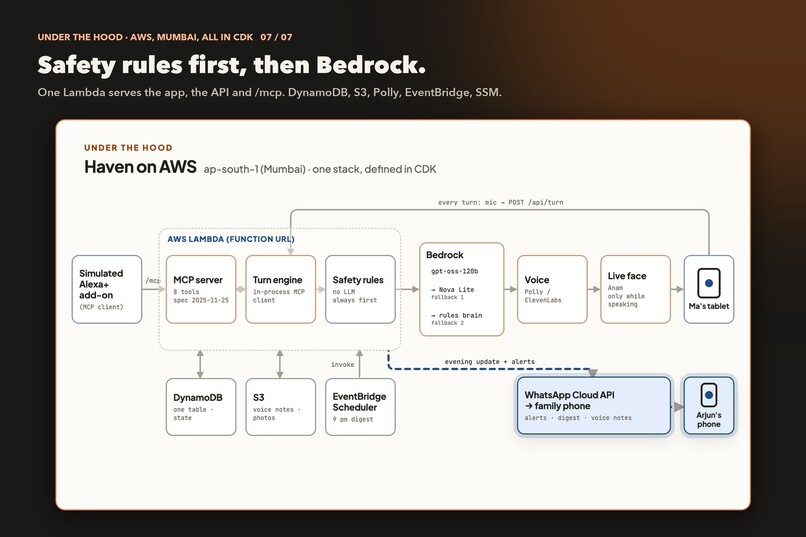Click the 'gpt-oss-120b' model label
Screen dimensions: 806x537
pyautogui.click(x=454, y=271)
